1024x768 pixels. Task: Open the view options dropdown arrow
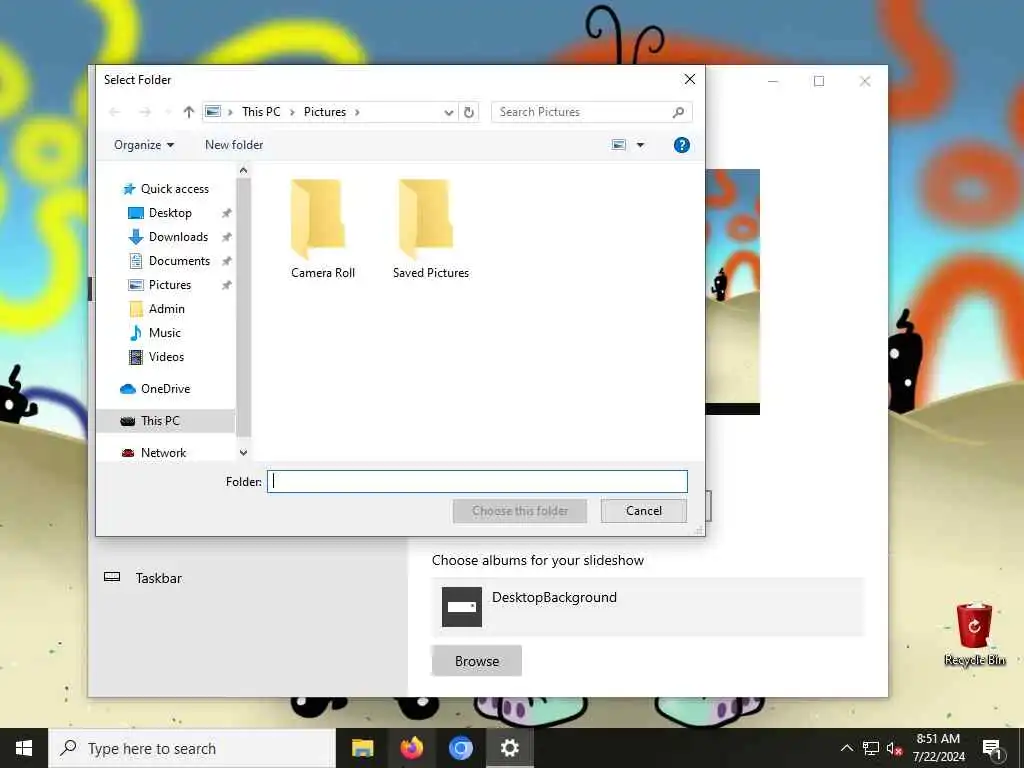coord(641,145)
